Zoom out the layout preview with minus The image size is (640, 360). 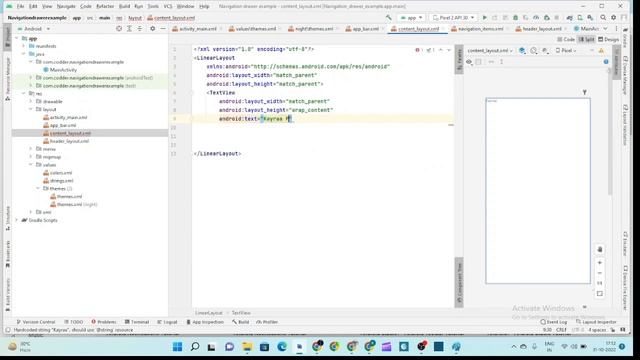(600, 273)
